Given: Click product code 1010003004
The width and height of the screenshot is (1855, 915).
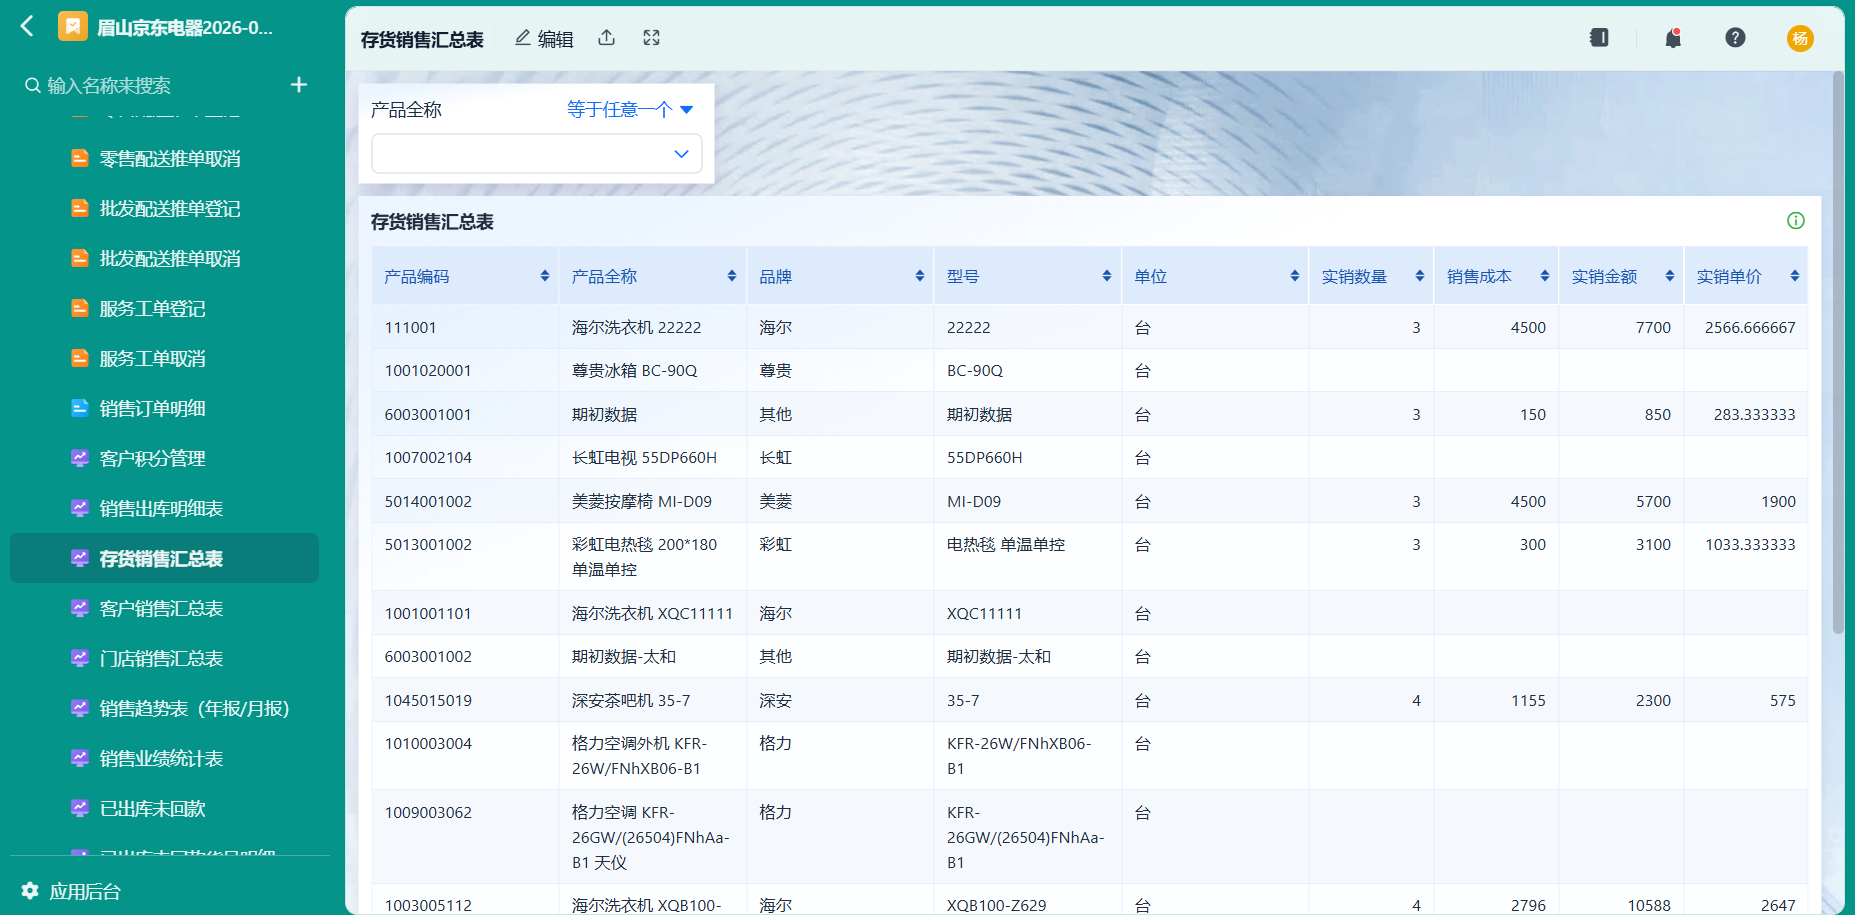Looking at the screenshot, I should pos(428,743).
